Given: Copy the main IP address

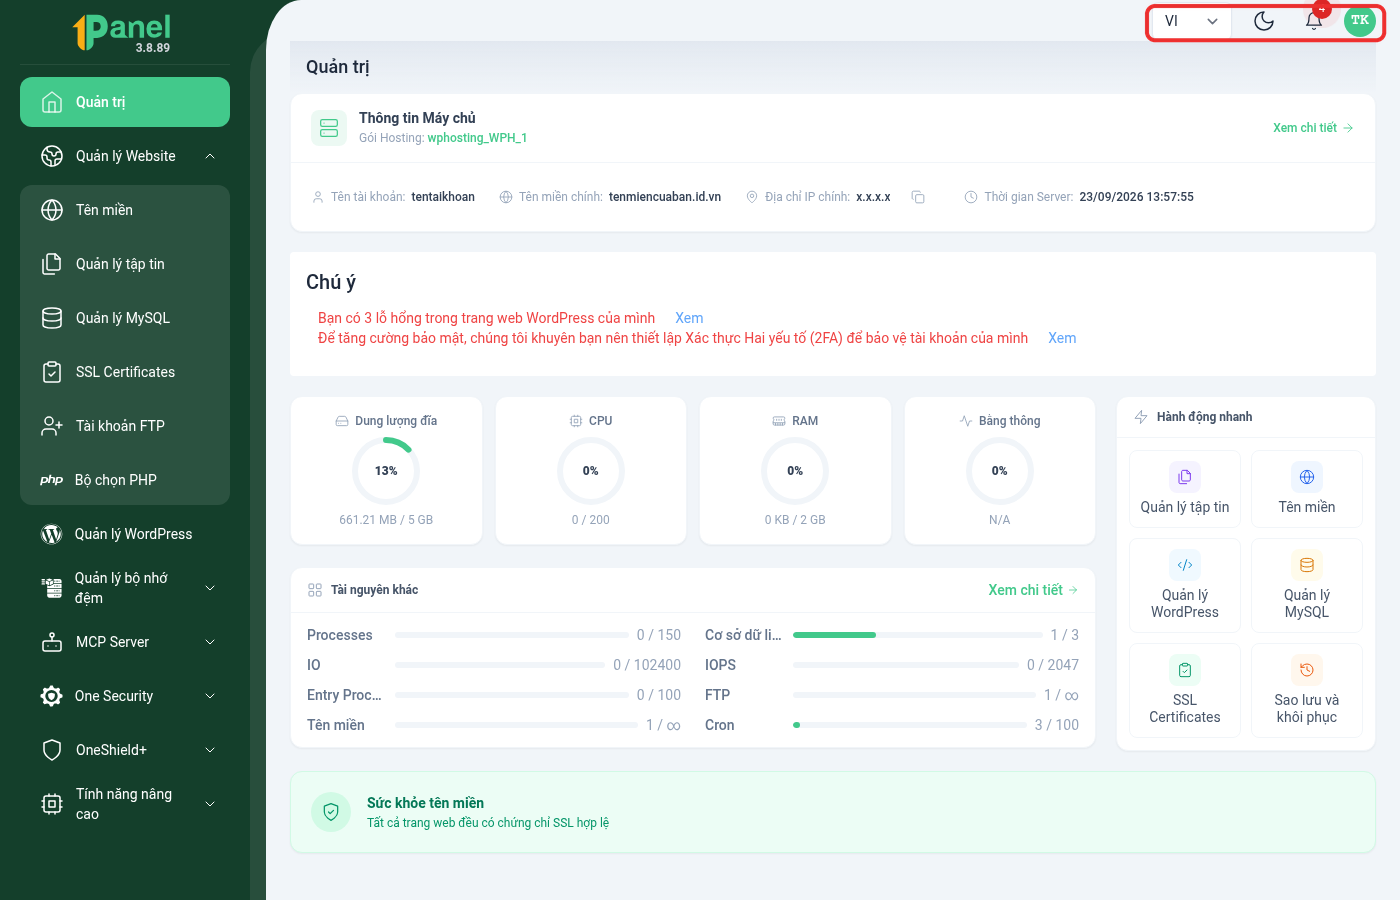Looking at the screenshot, I should click(x=918, y=197).
